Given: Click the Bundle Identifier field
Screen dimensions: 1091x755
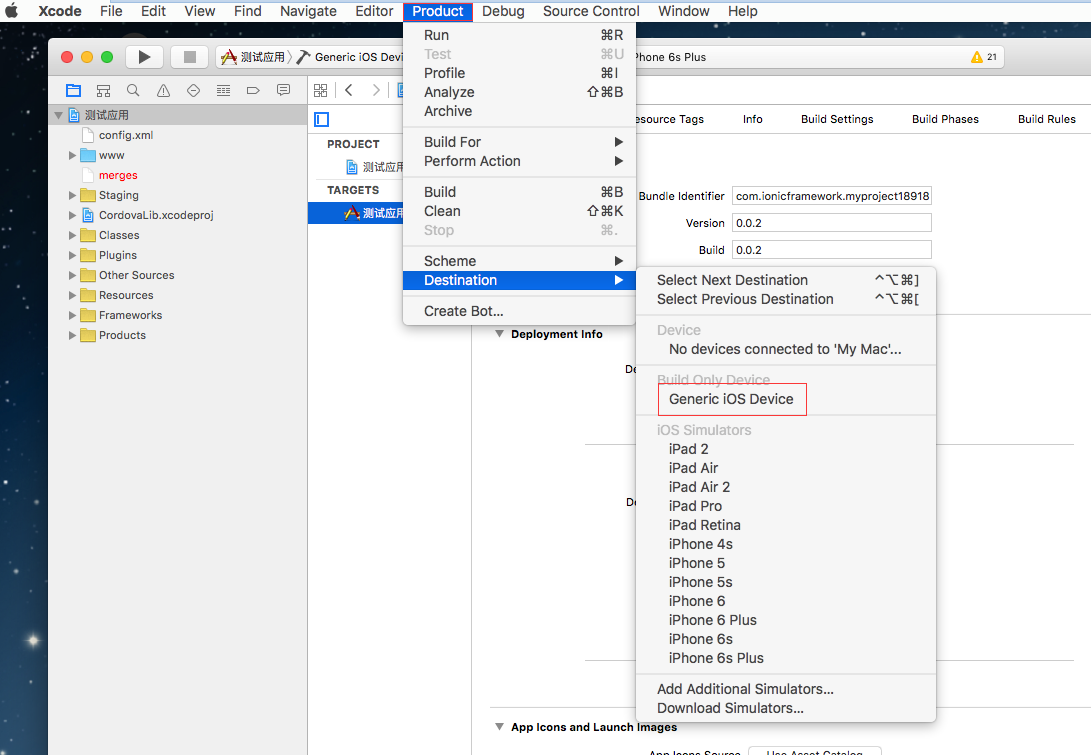Looking at the screenshot, I should point(831,196).
